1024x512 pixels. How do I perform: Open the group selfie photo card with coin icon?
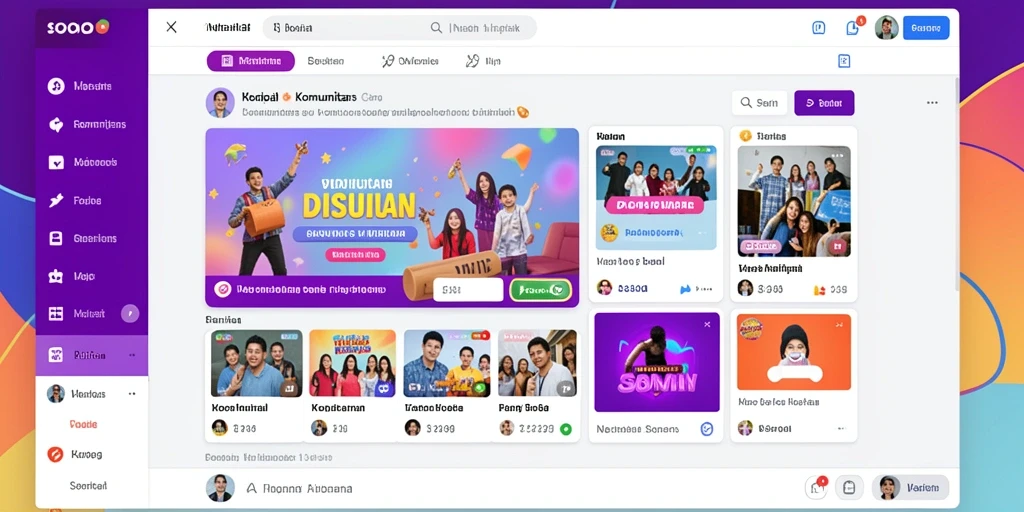click(x=794, y=201)
